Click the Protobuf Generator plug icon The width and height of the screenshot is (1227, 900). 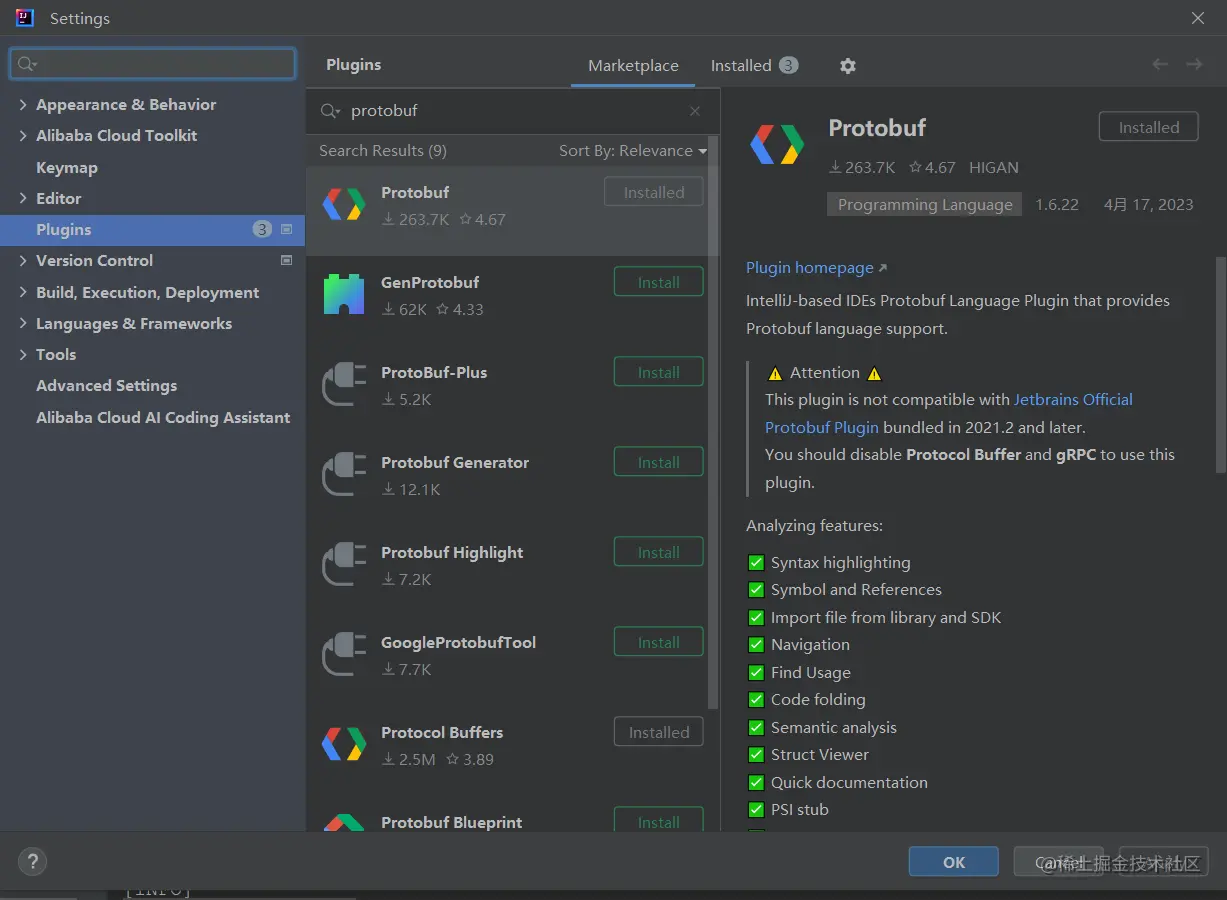click(343, 475)
